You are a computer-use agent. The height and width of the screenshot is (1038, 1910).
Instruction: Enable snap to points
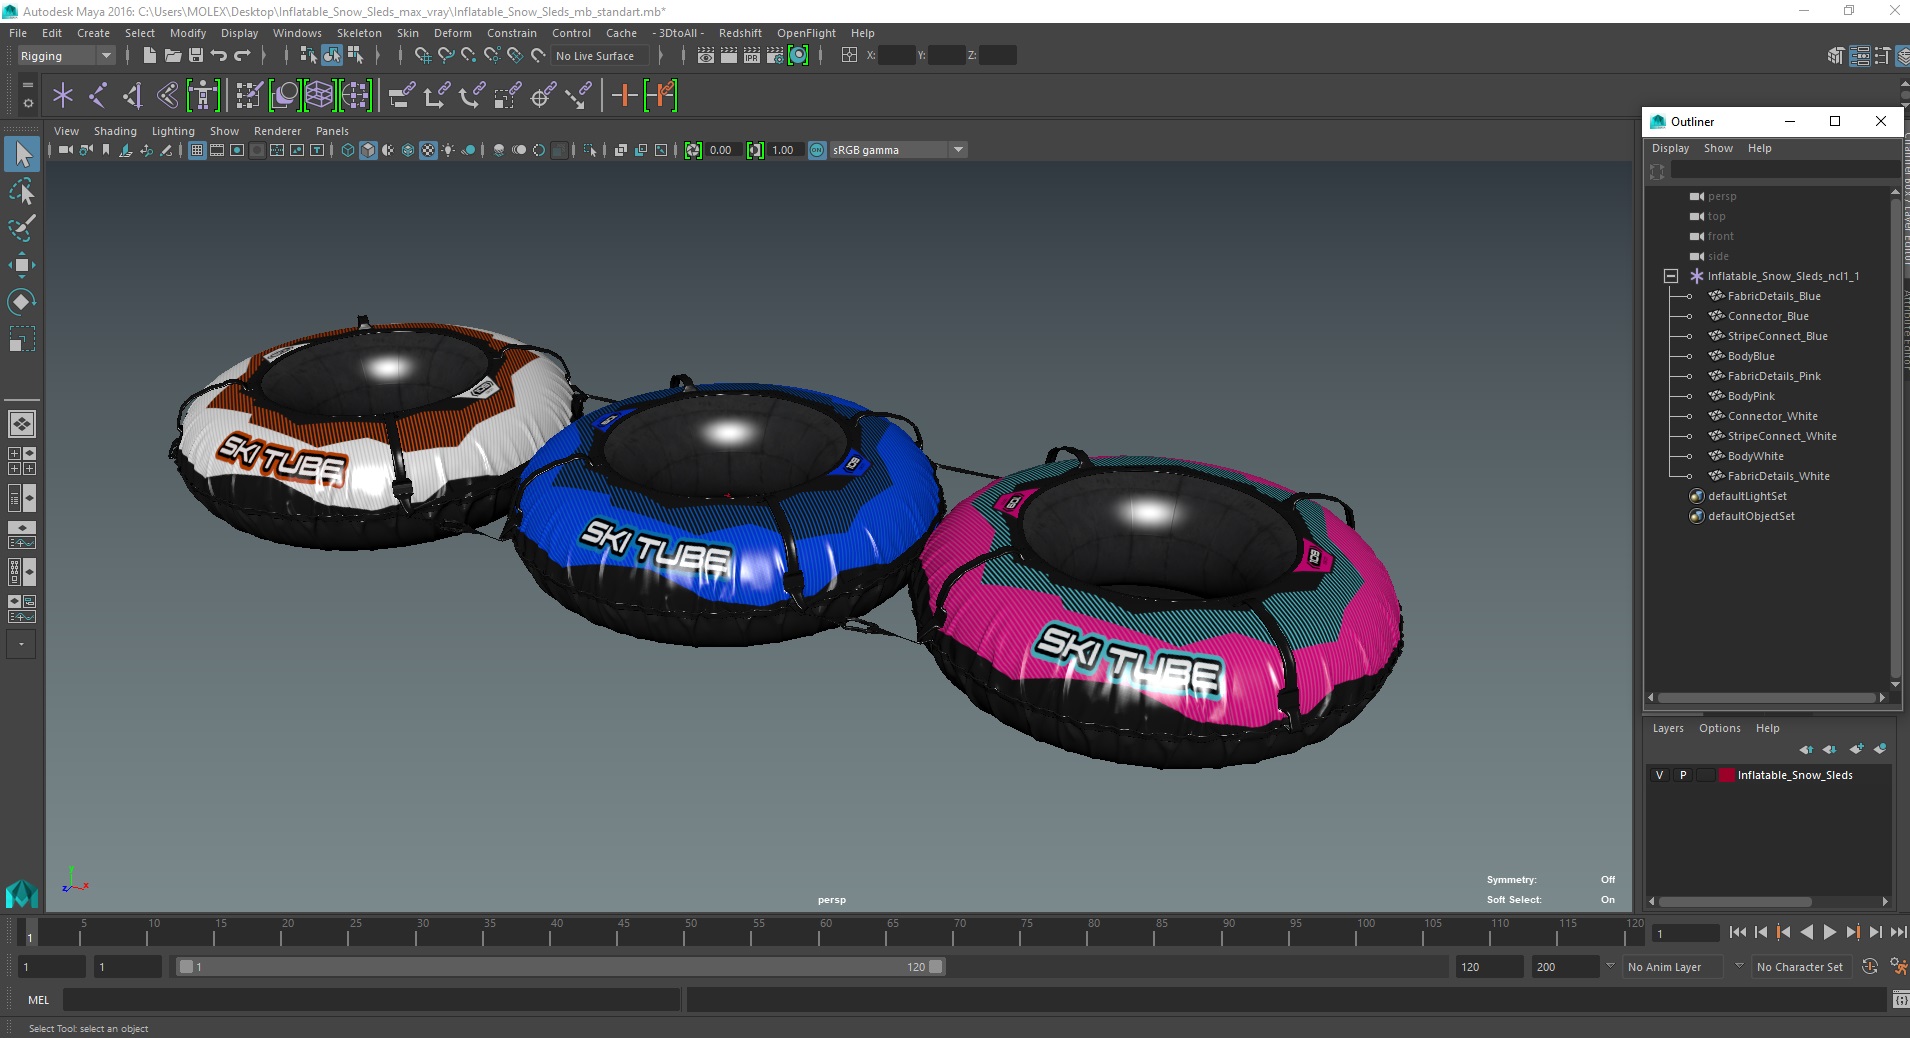tap(469, 56)
